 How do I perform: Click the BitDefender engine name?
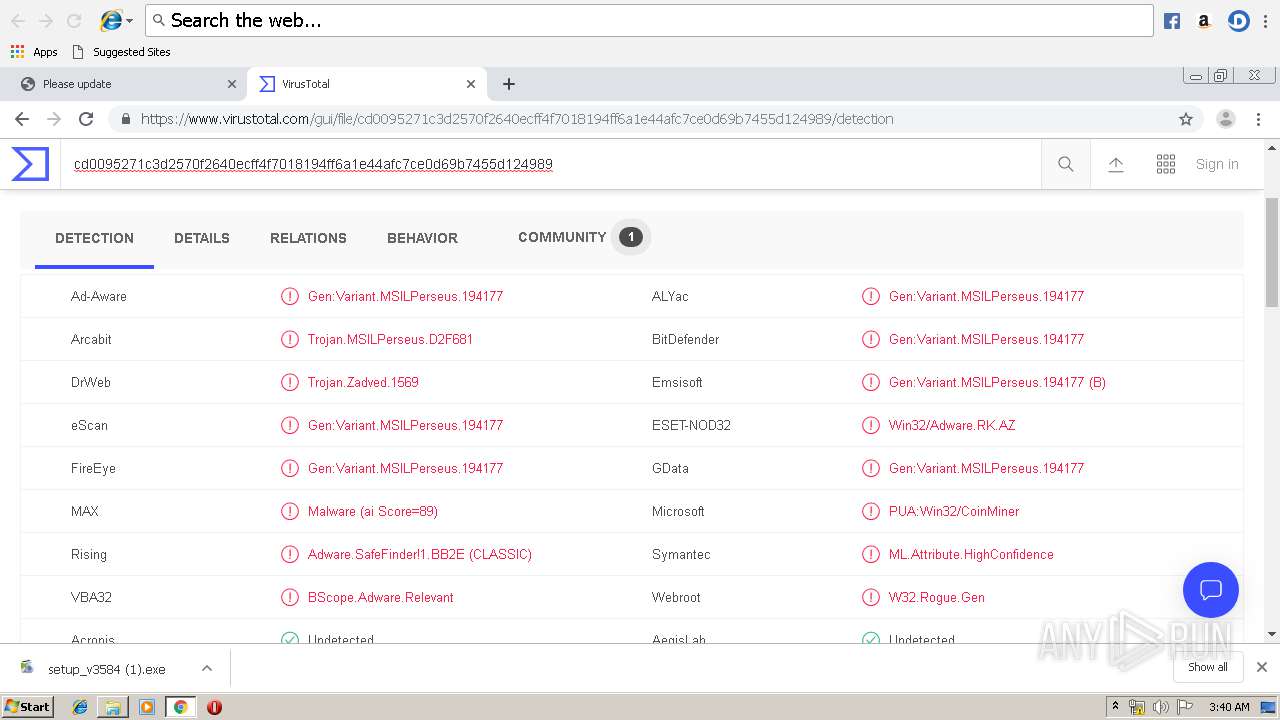(685, 339)
